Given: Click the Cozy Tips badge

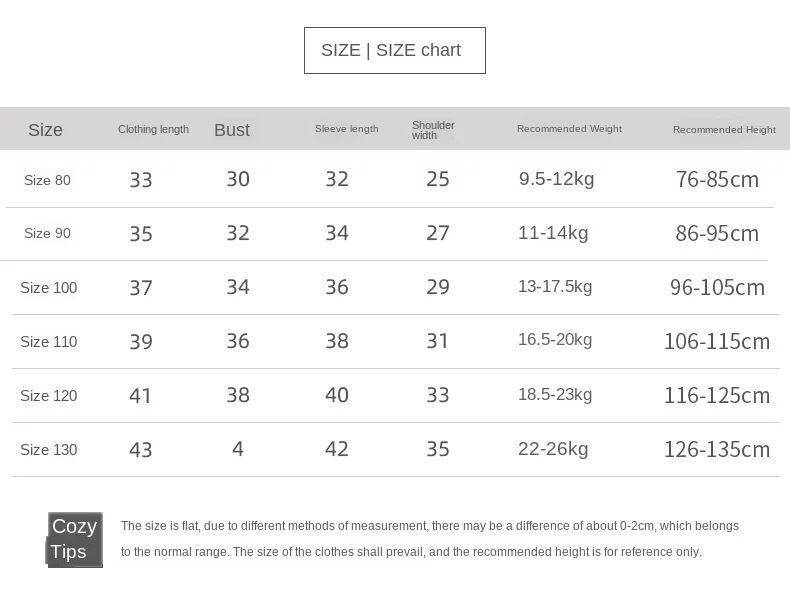Looking at the screenshot, I should coord(74,539).
